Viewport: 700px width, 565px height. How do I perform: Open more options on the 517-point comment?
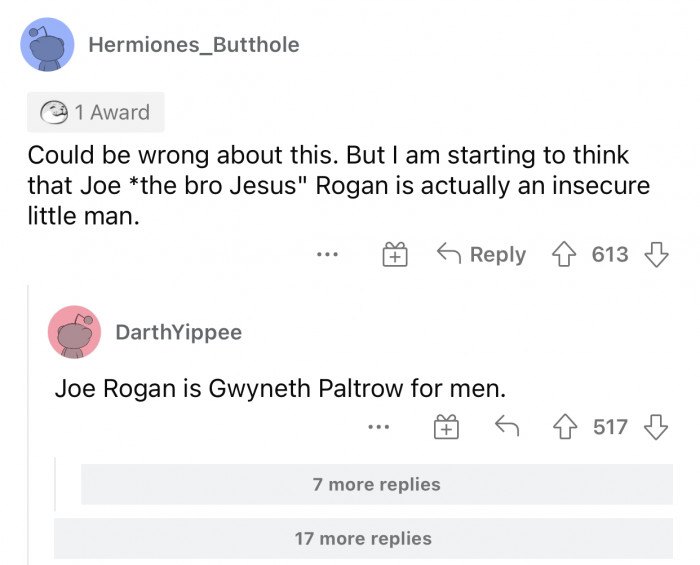377,428
